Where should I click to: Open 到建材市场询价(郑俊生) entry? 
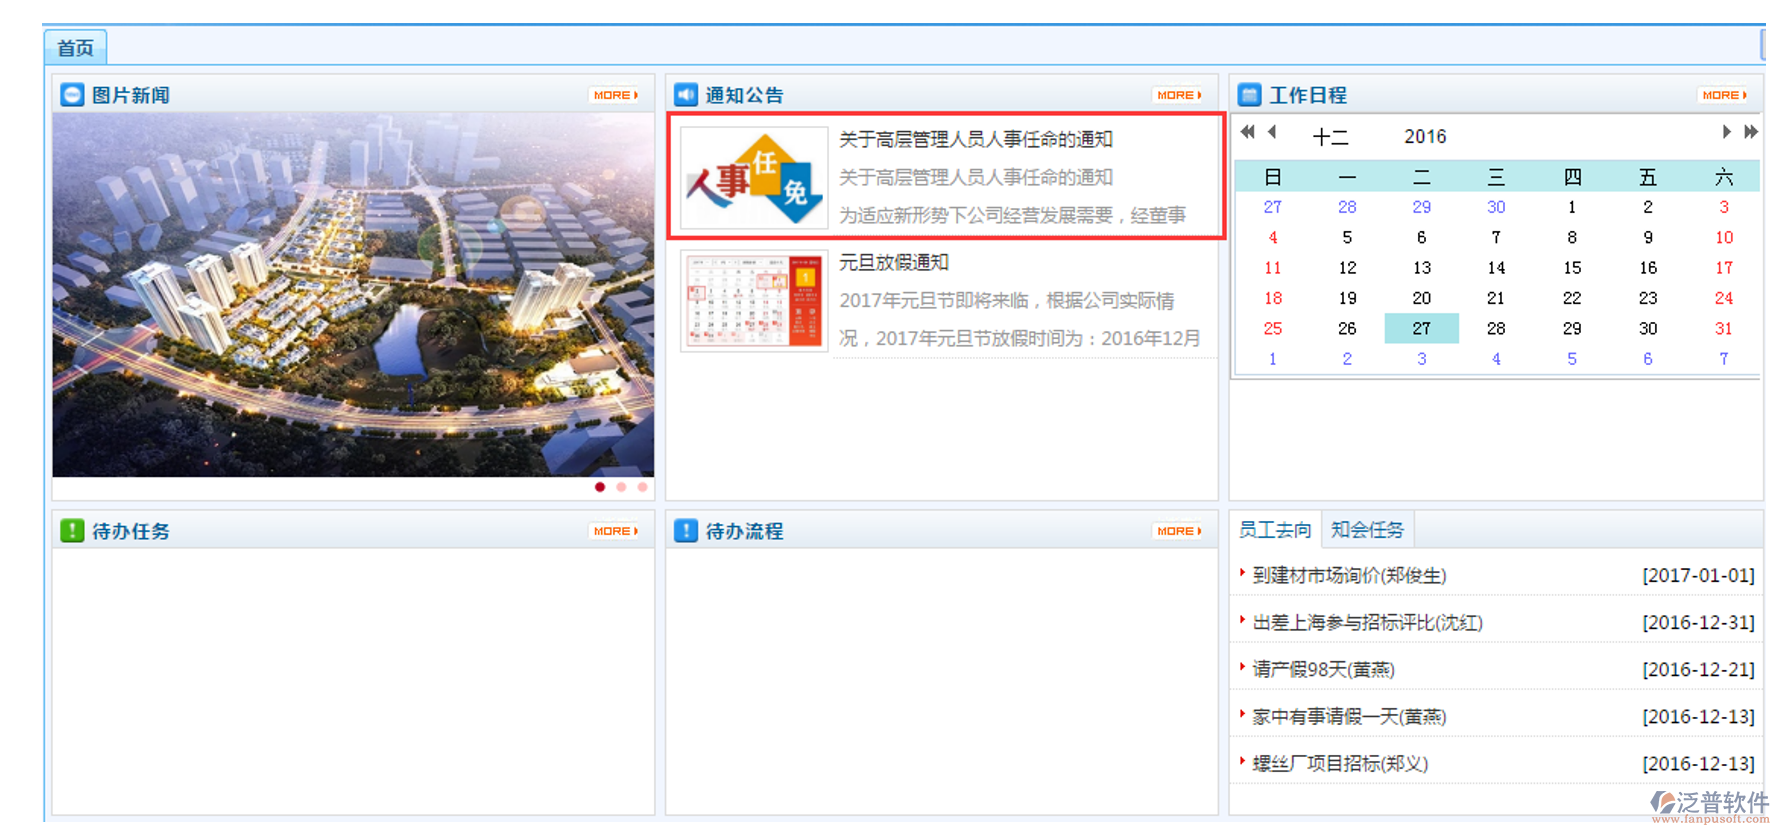[1349, 576]
